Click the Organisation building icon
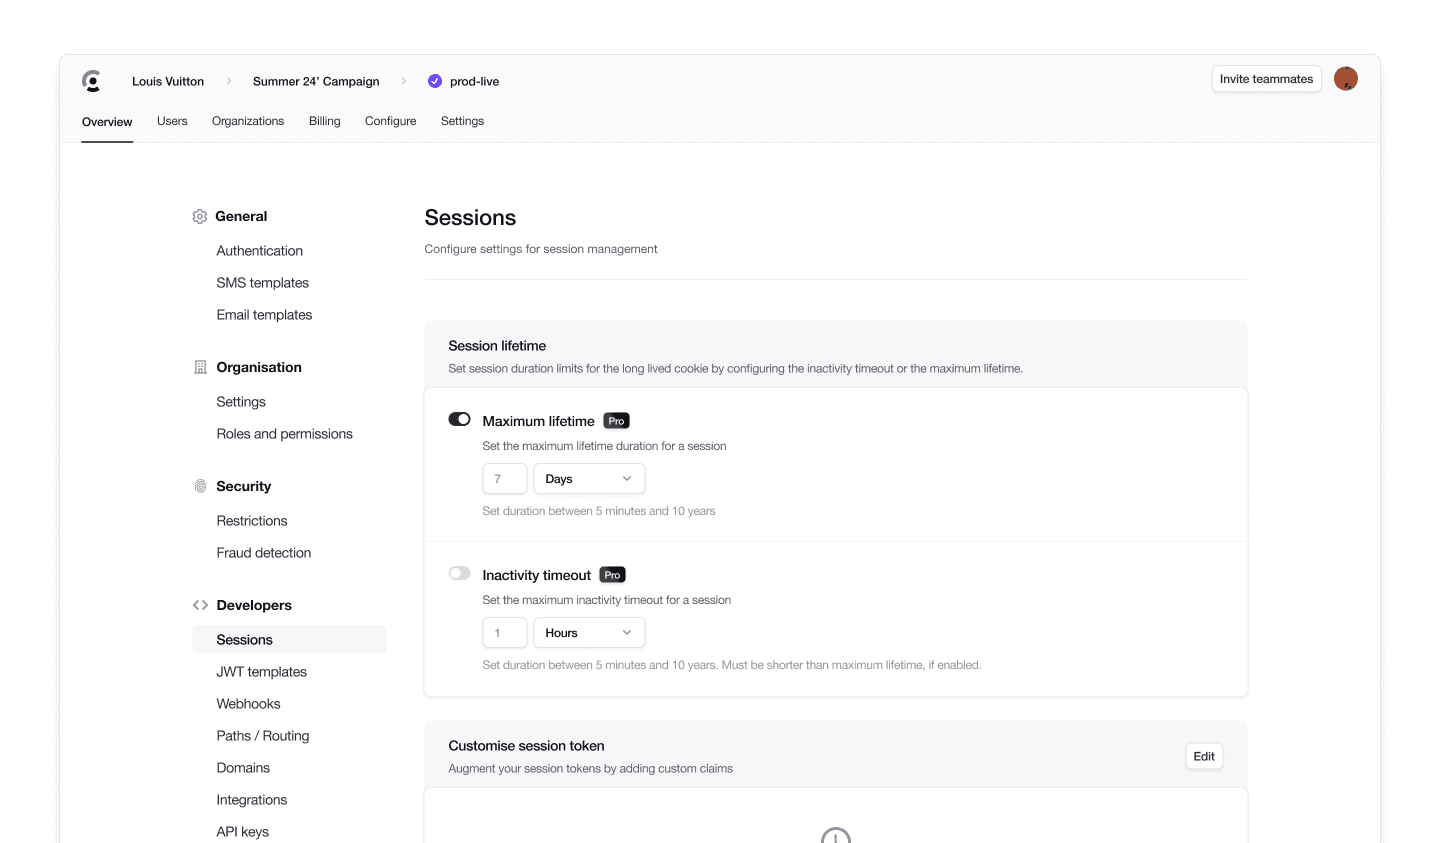This screenshot has height=843, width=1440. point(200,367)
